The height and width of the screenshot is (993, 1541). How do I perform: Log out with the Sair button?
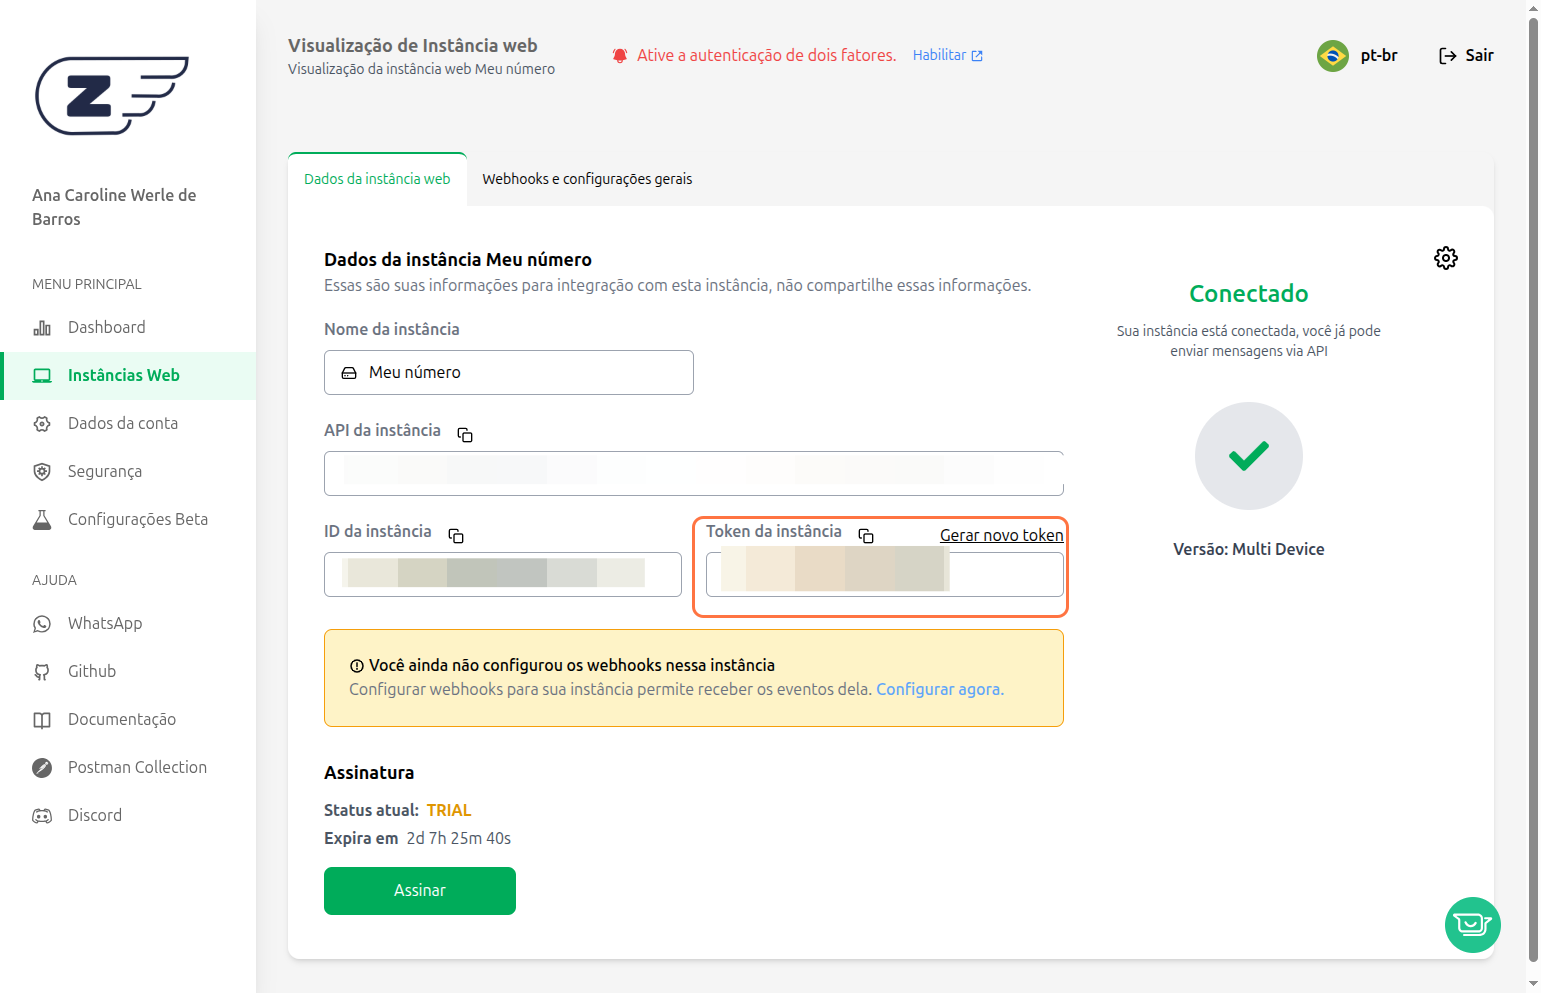pyautogui.click(x=1466, y=55)
